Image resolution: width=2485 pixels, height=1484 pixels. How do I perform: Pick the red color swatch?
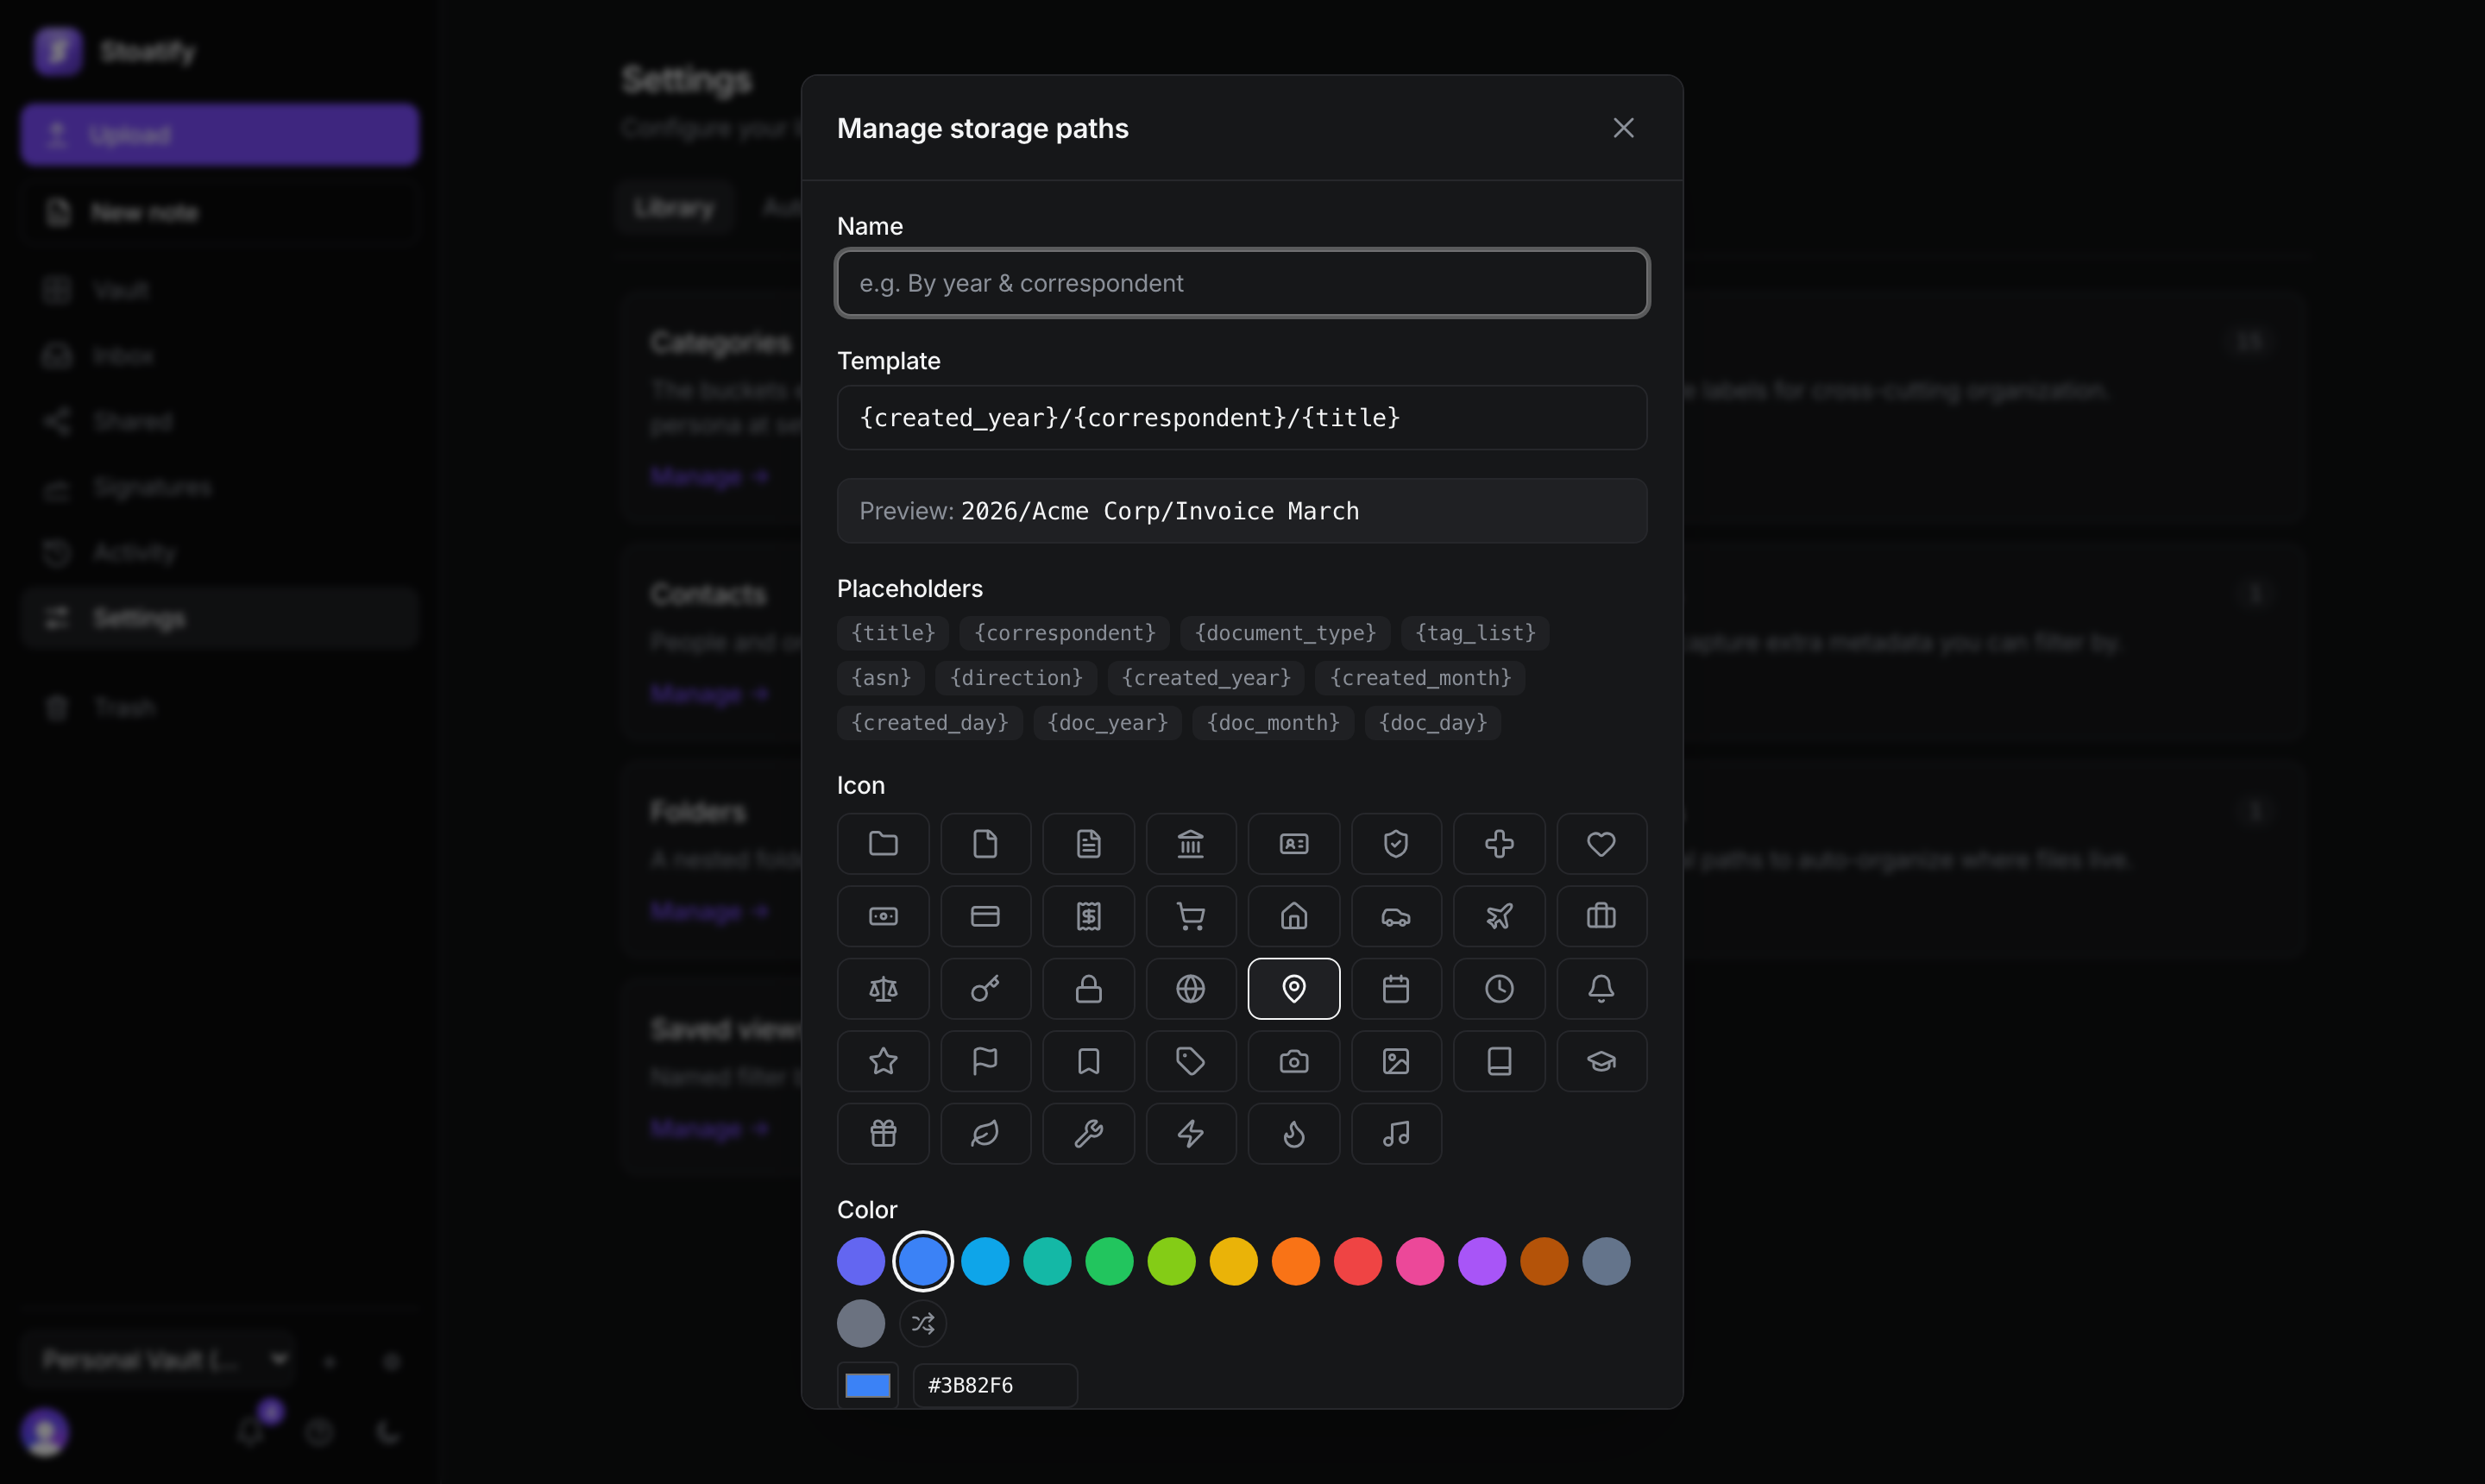[1358, 1262]
